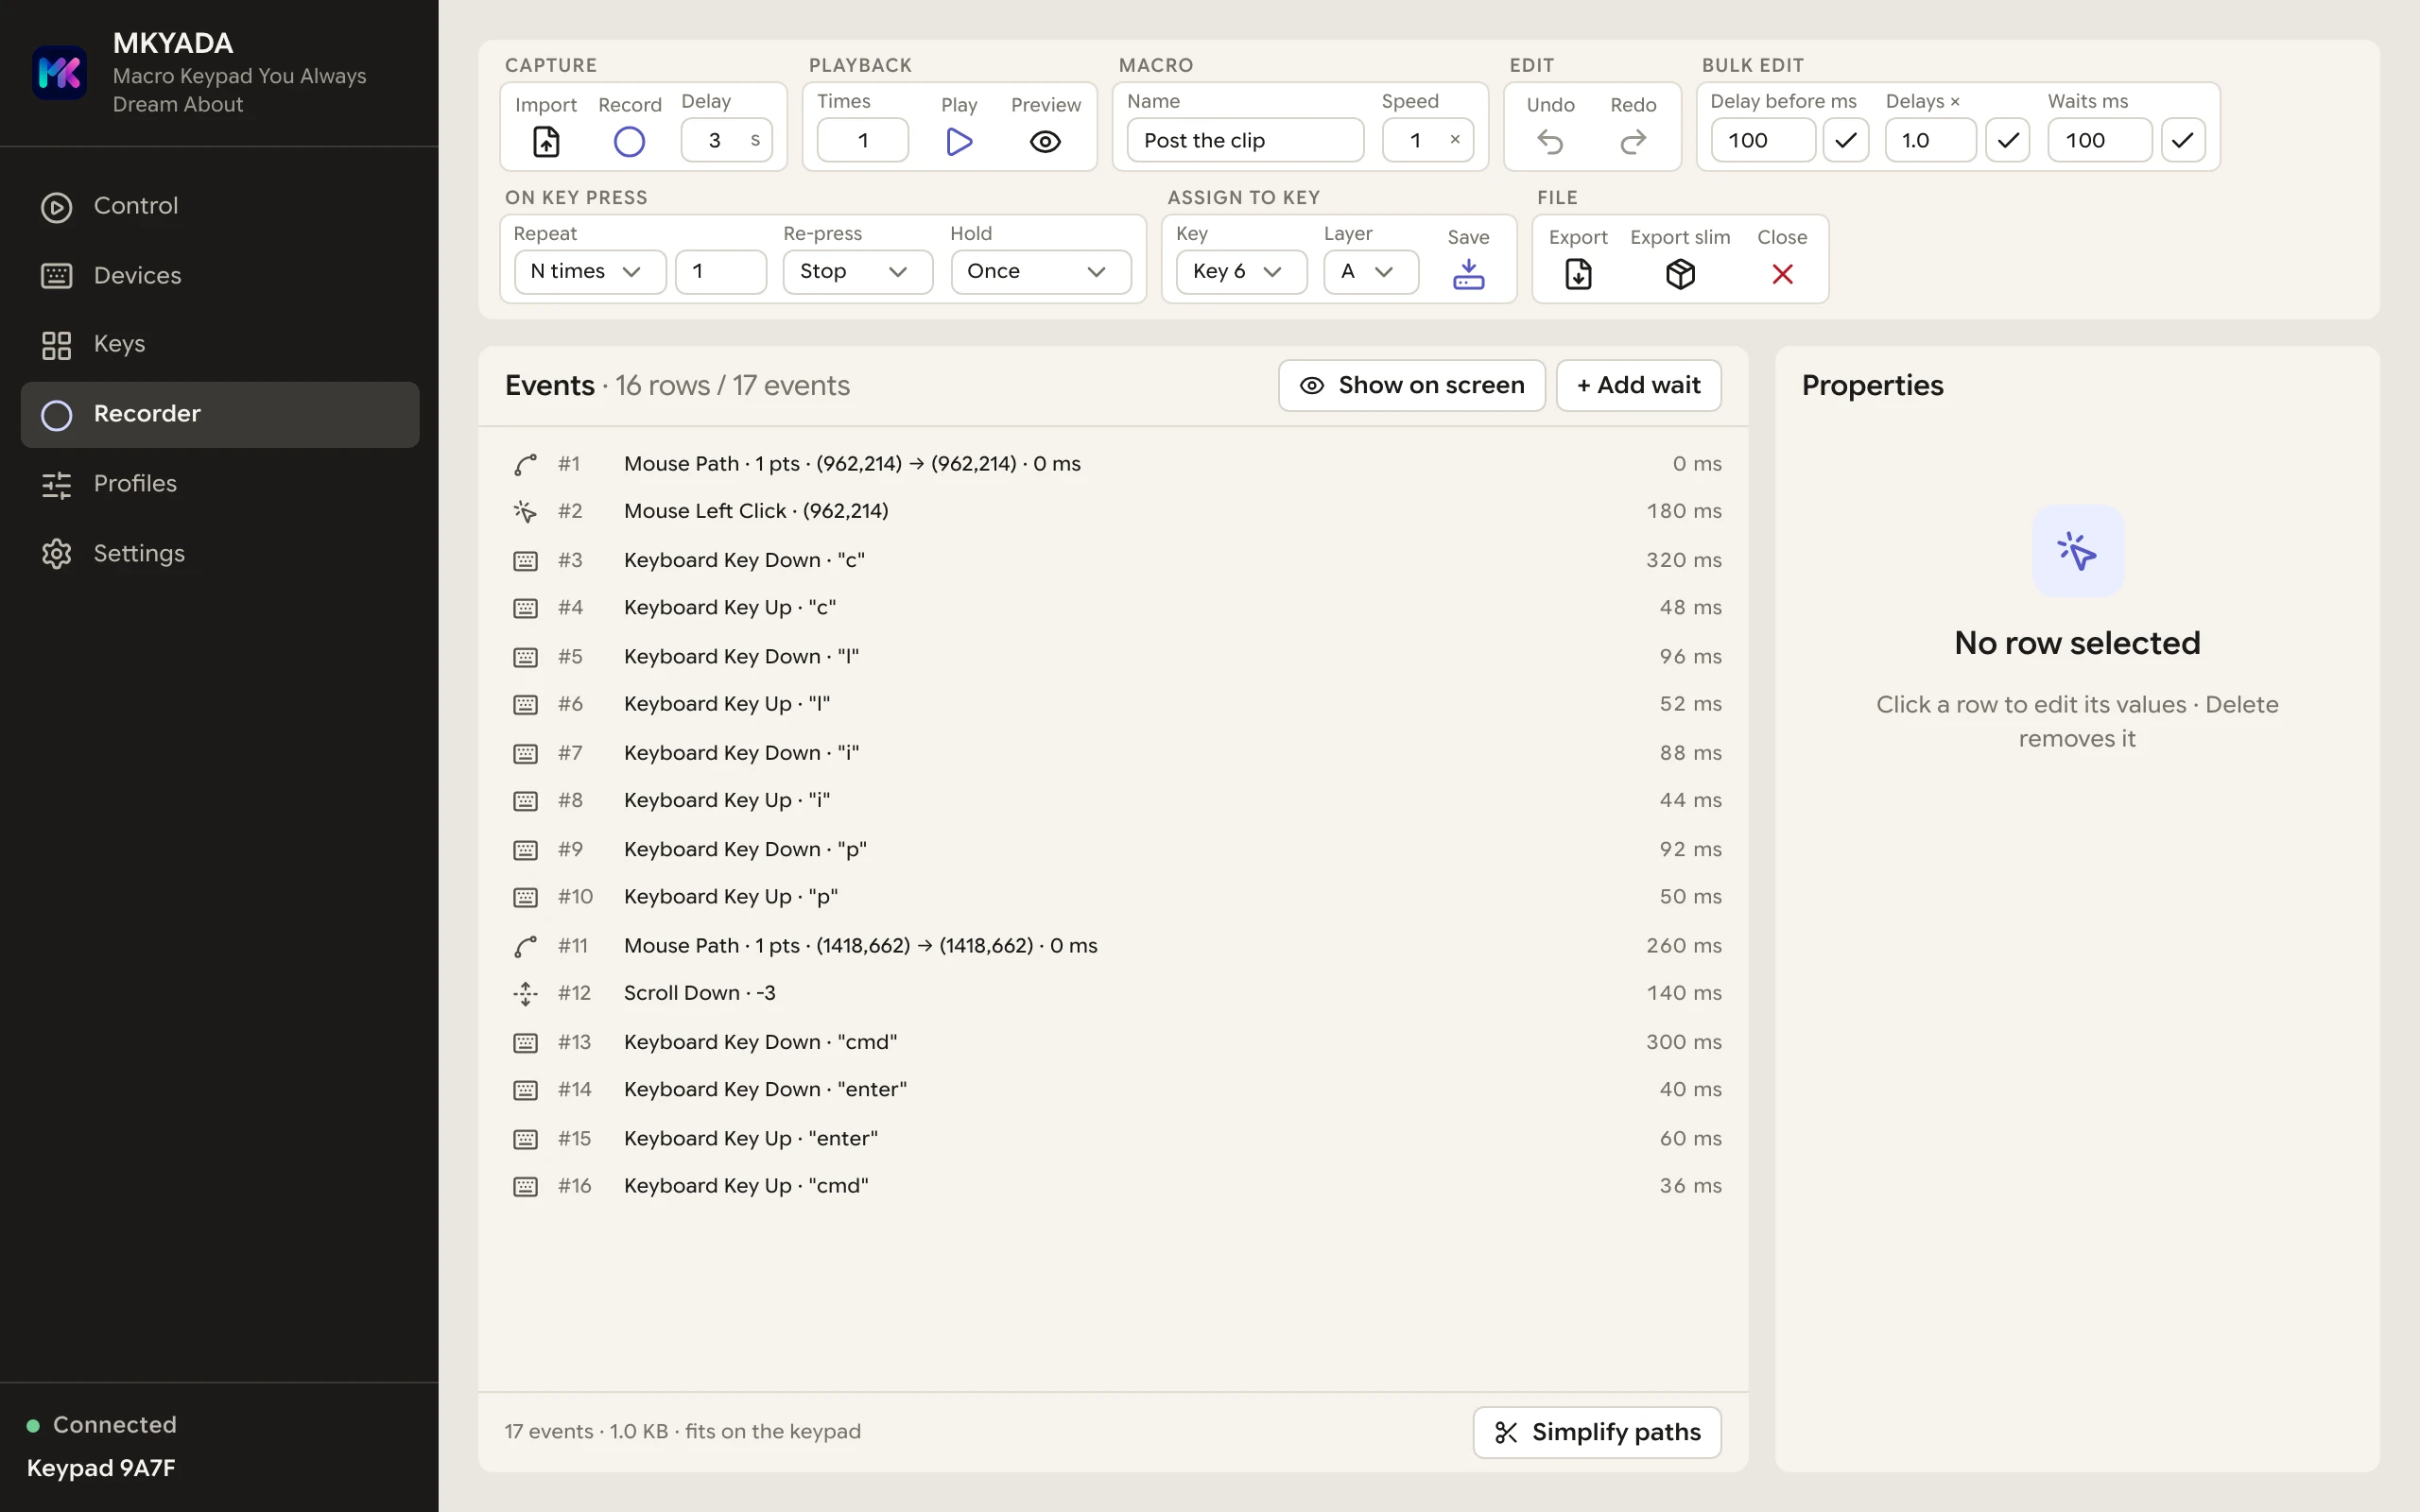Screen dimensions: 2420x1512
Task: Select row #11 Mouse Path
Action: 1113,946
